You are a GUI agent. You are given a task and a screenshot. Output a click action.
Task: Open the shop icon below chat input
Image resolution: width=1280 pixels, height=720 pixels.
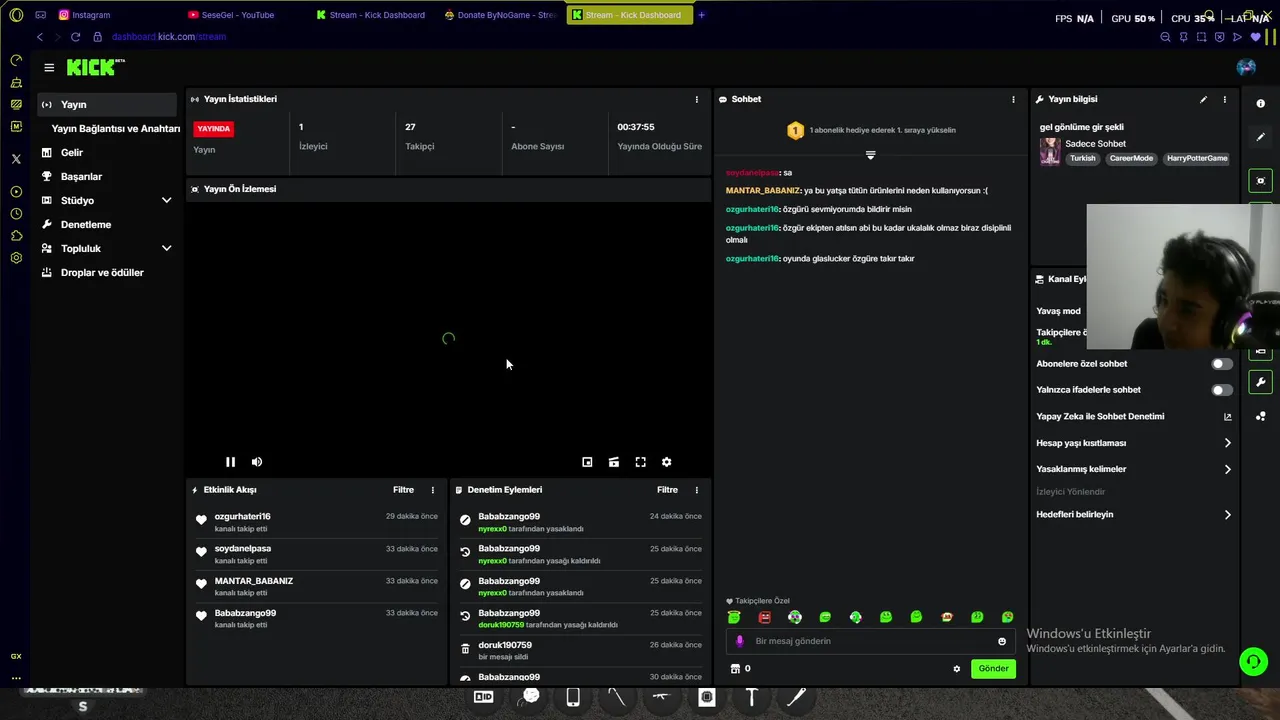pos(735,669)
